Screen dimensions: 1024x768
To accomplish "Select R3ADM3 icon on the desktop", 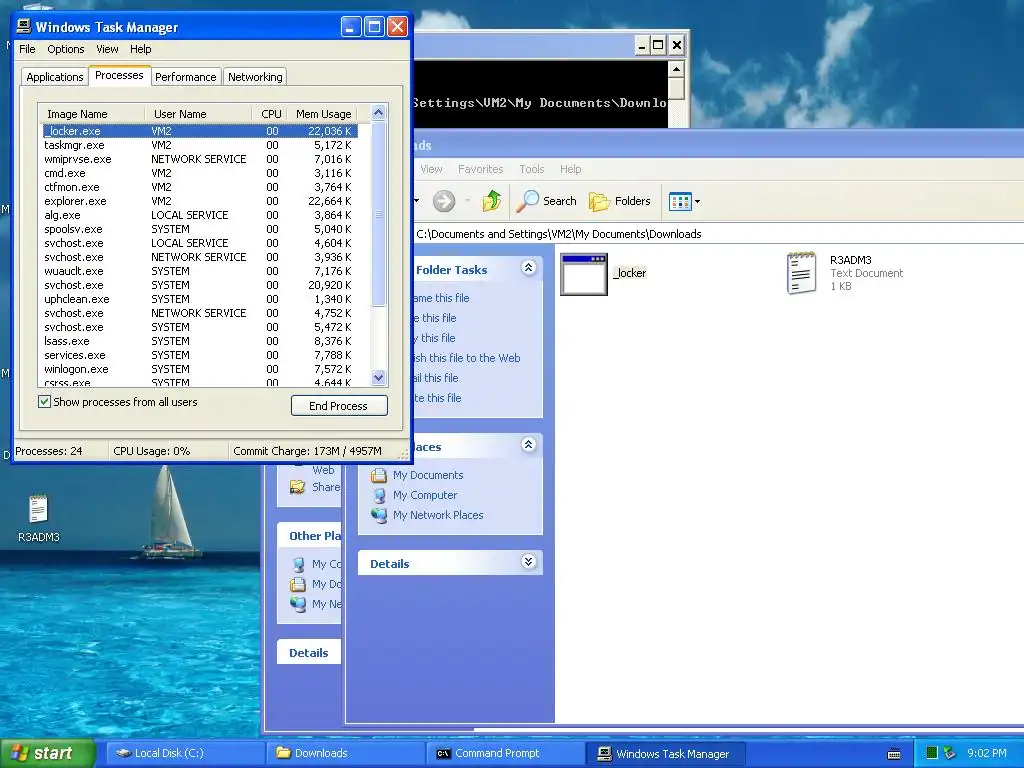I will [39, 519].
